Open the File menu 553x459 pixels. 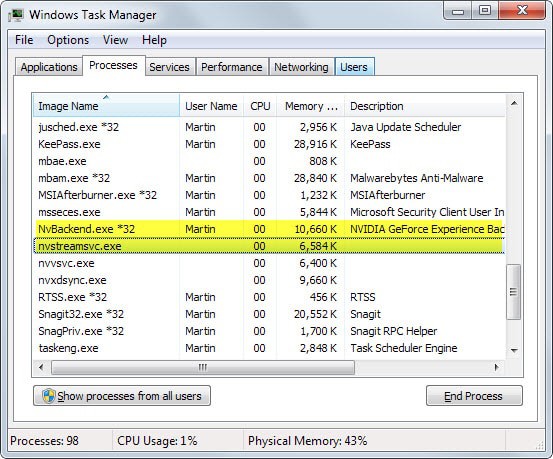24,40
